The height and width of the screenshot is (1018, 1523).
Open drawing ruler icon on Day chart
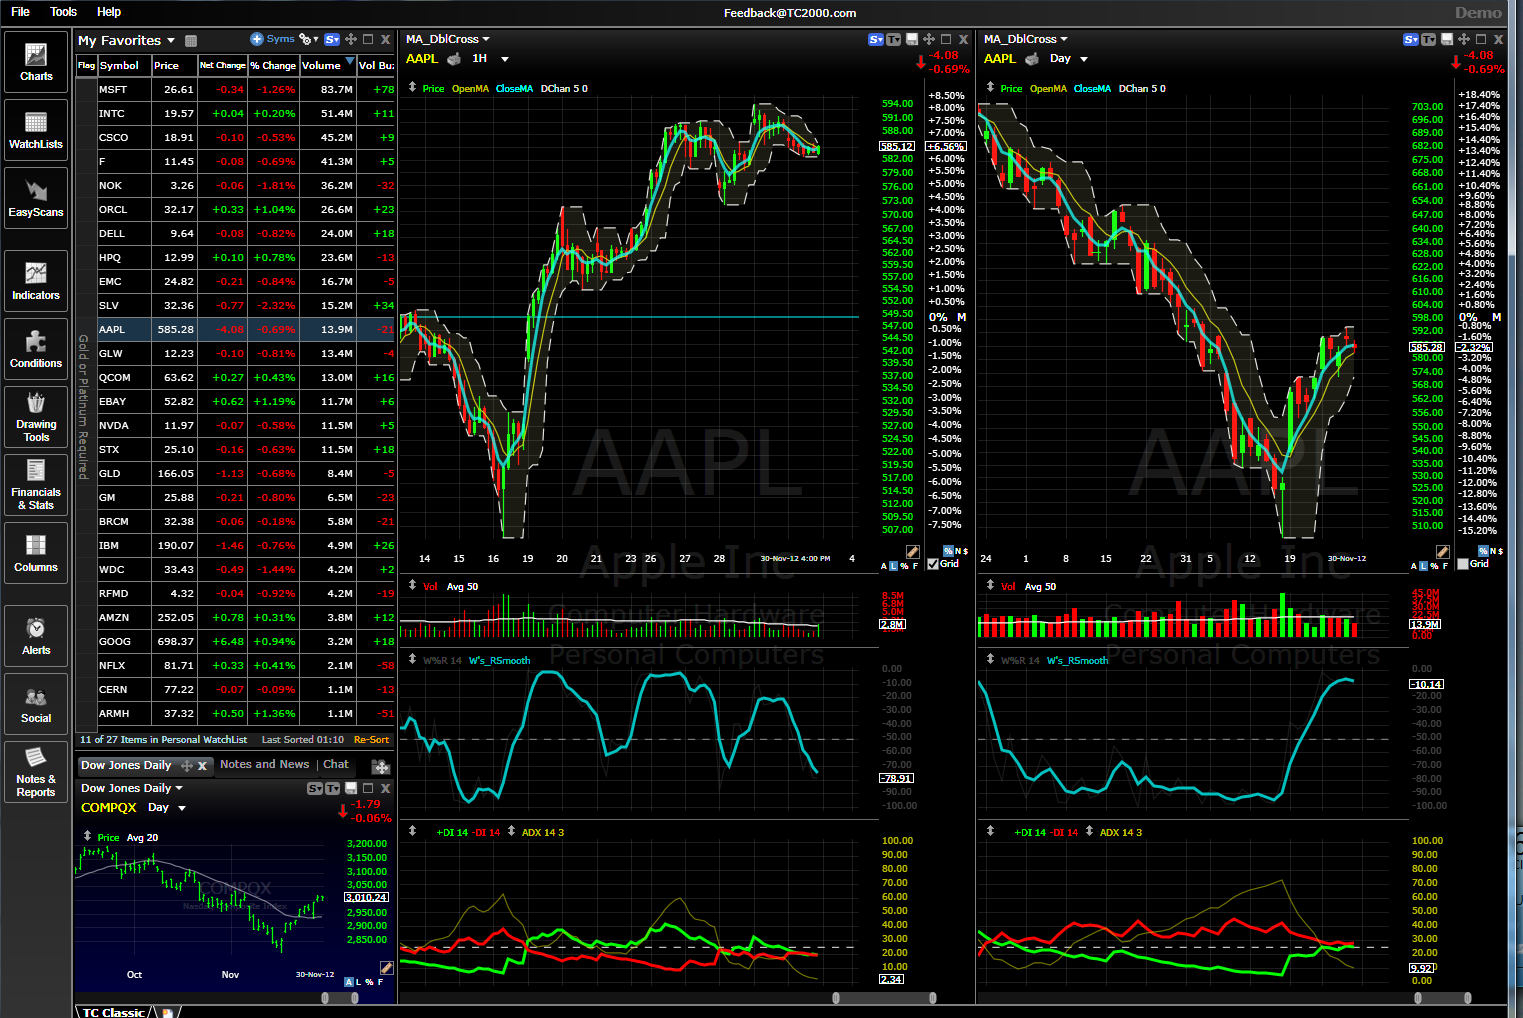pyautogui.click(x=1442, y=552)
